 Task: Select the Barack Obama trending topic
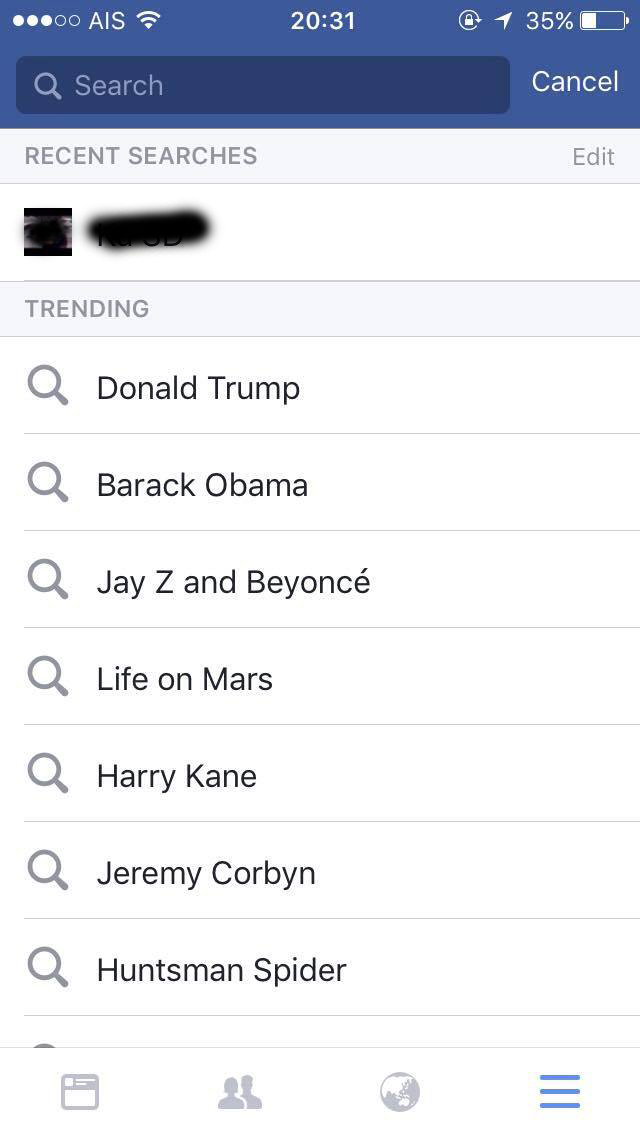202,485
